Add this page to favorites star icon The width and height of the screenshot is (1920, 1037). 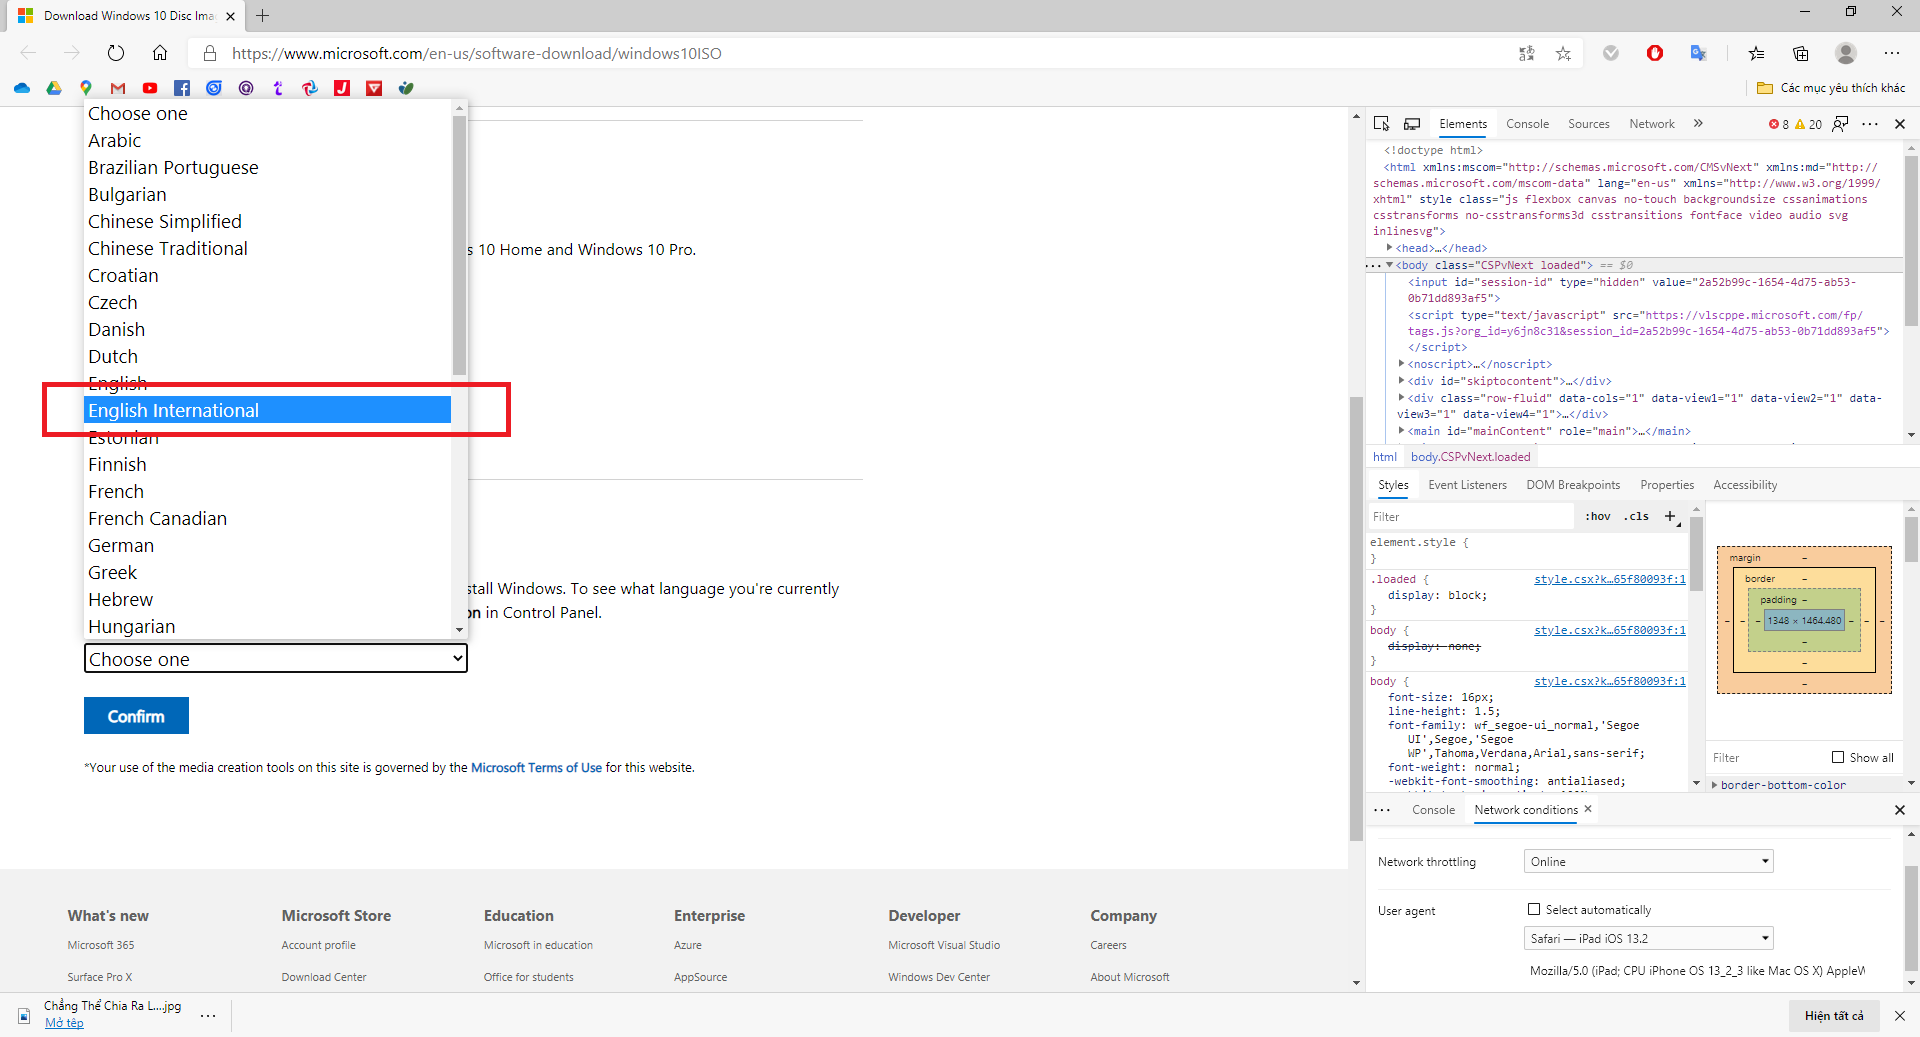tap(1563, 54)
